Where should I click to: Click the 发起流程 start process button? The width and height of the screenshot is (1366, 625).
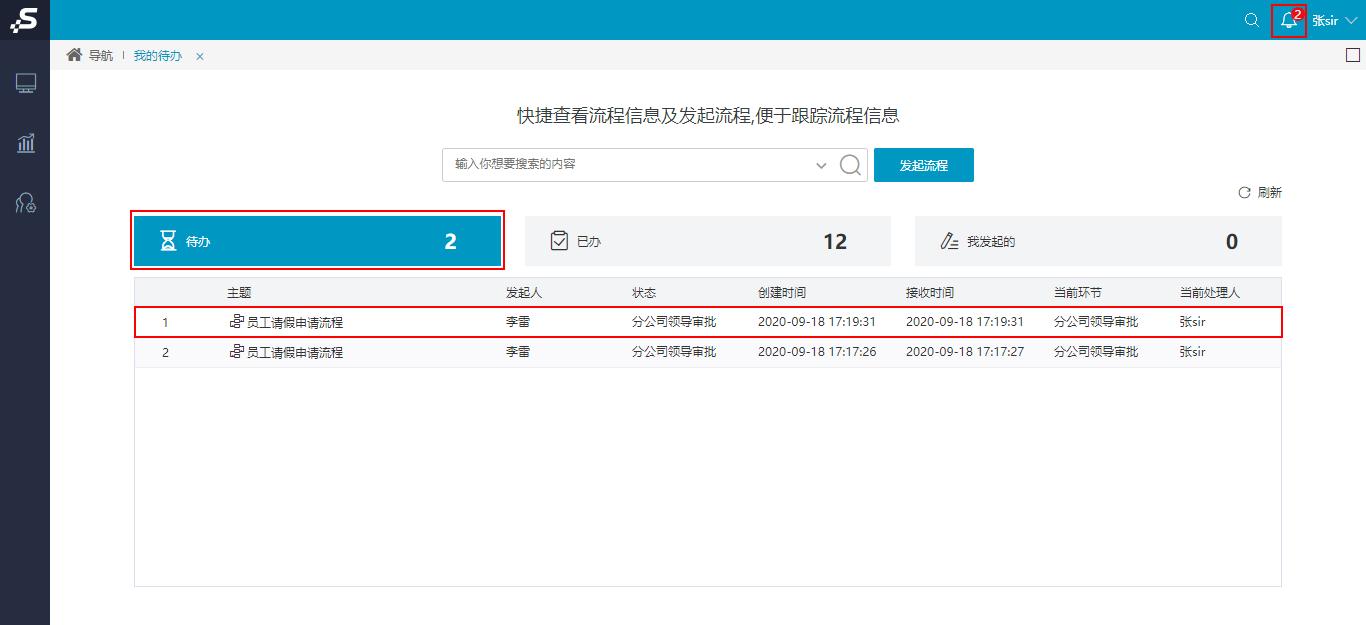(924, 164)
